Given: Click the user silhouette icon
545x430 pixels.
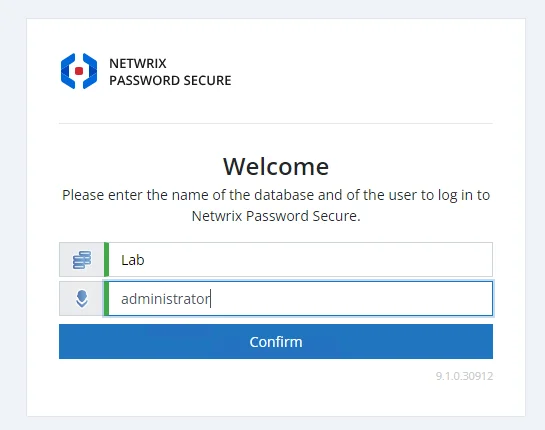Looking at the screenshot, I should pos(82,299).
